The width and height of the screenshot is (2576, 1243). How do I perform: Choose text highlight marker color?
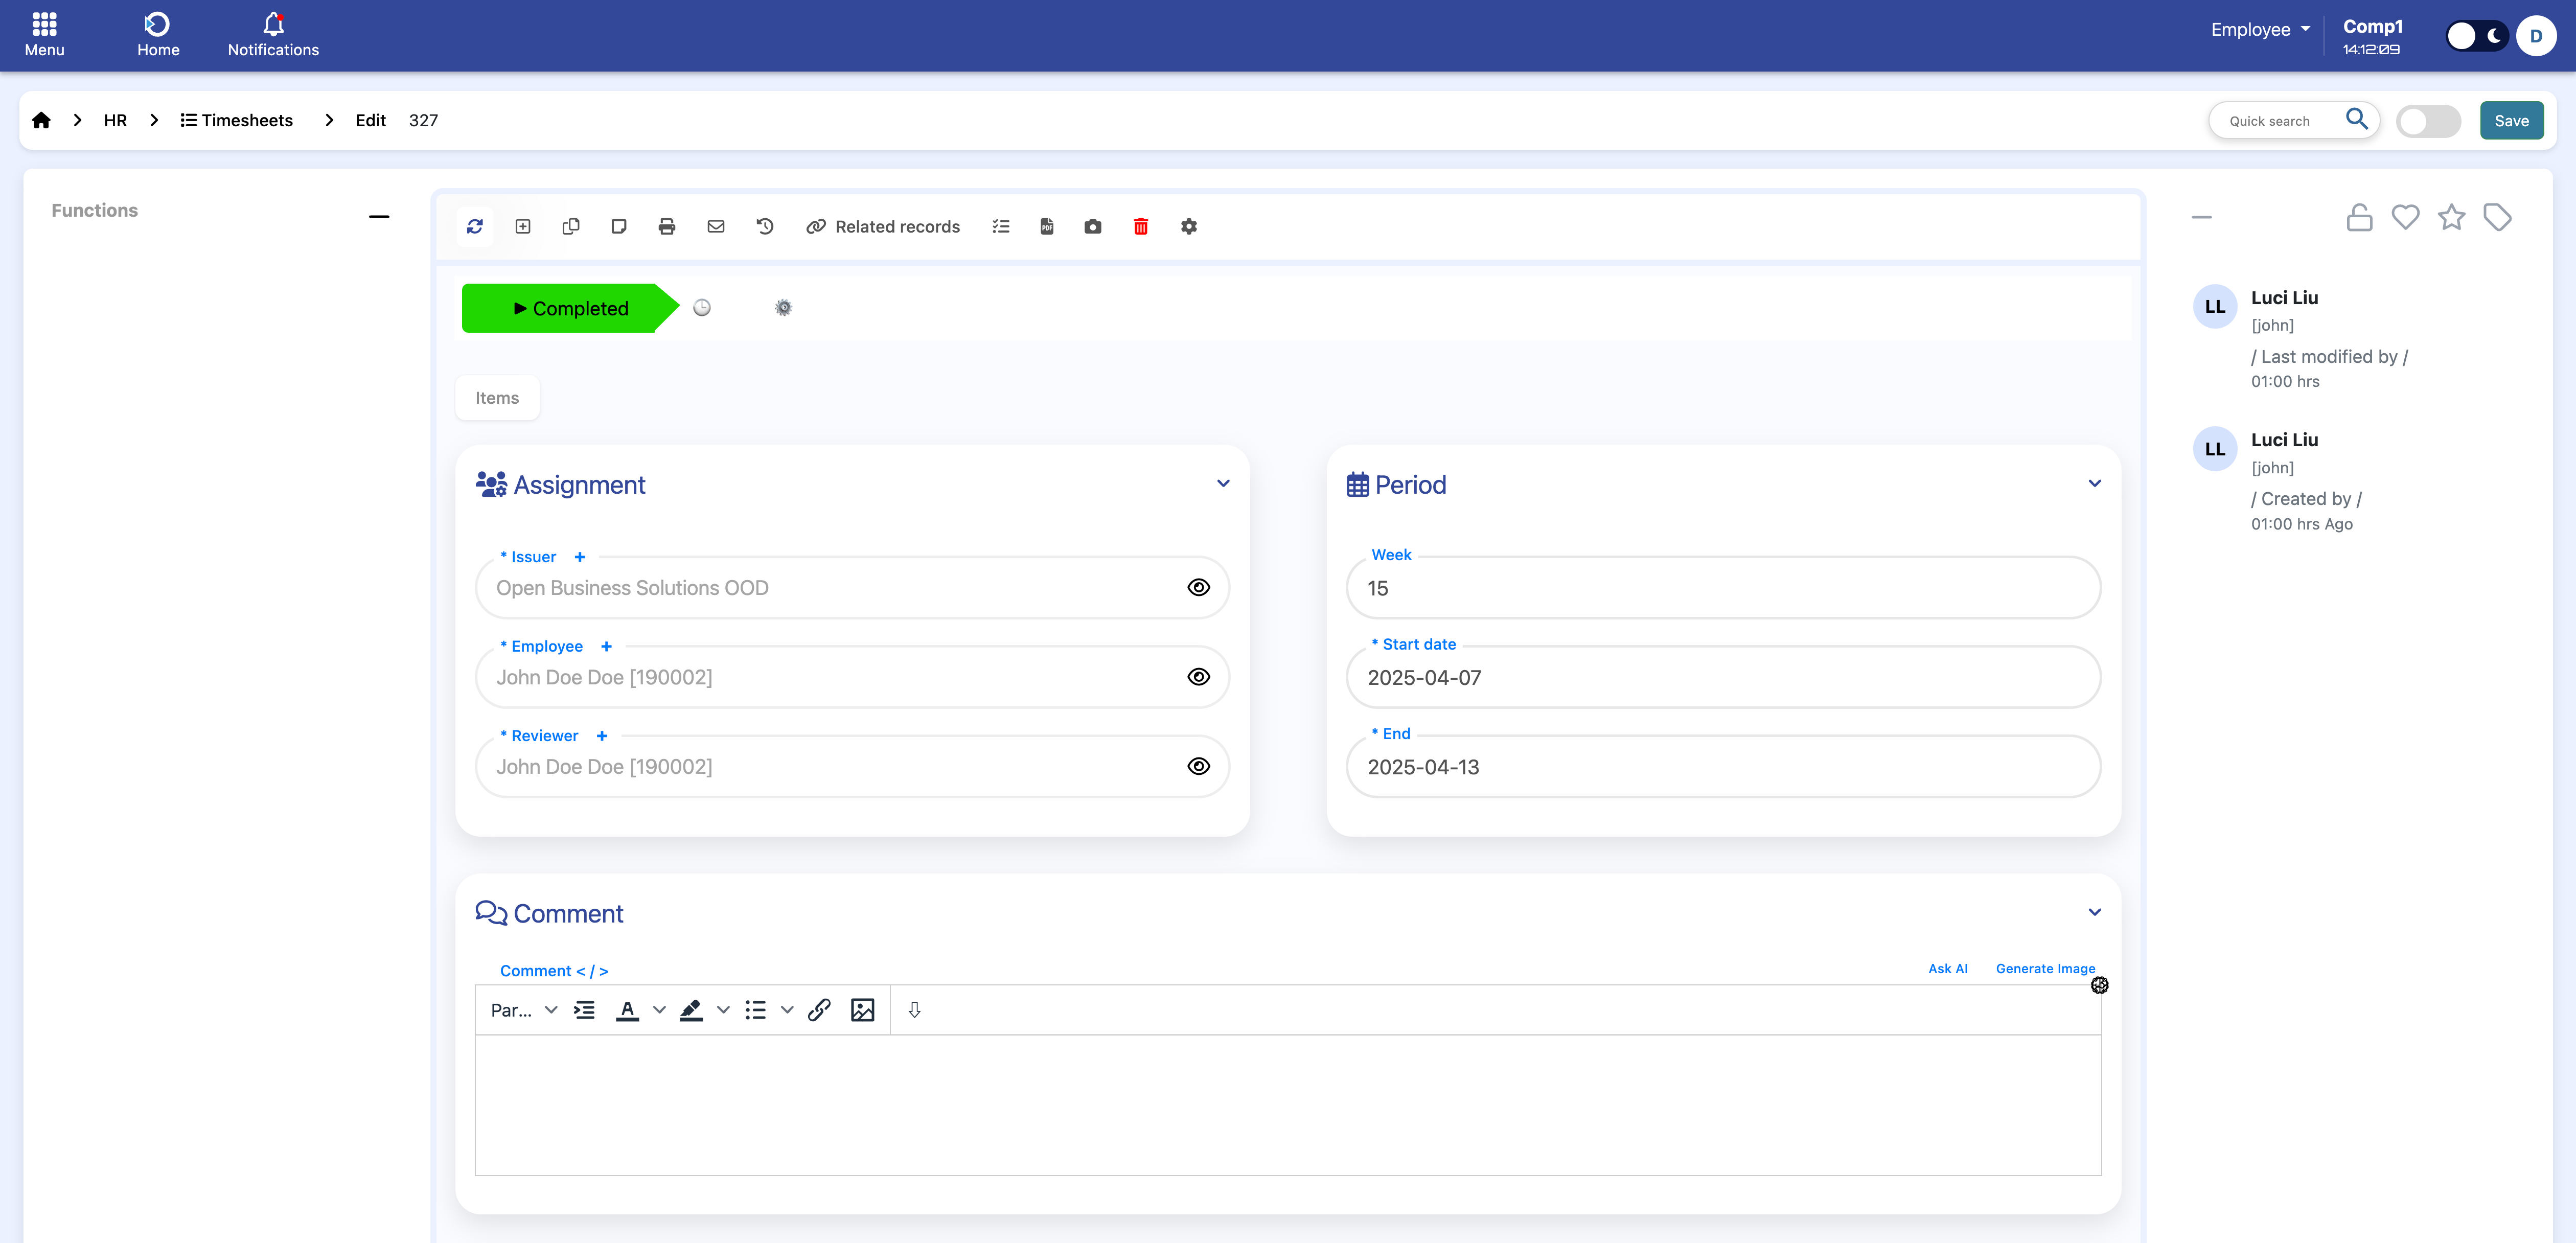coord(691,1010)
